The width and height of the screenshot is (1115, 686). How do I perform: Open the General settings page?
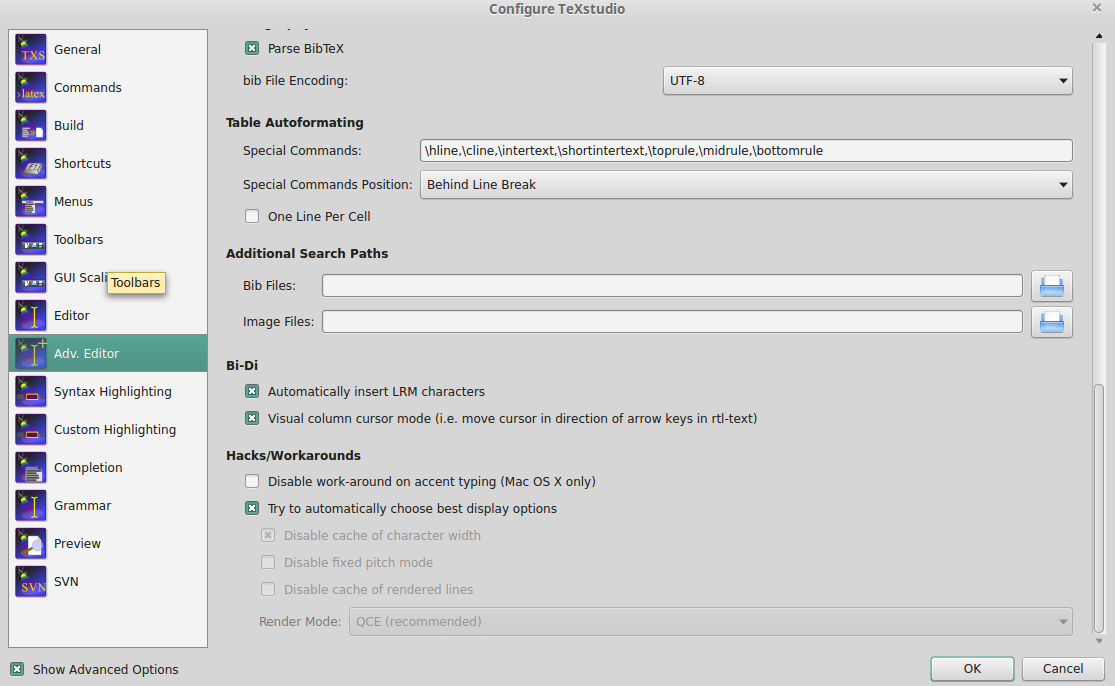click(108, 50)
